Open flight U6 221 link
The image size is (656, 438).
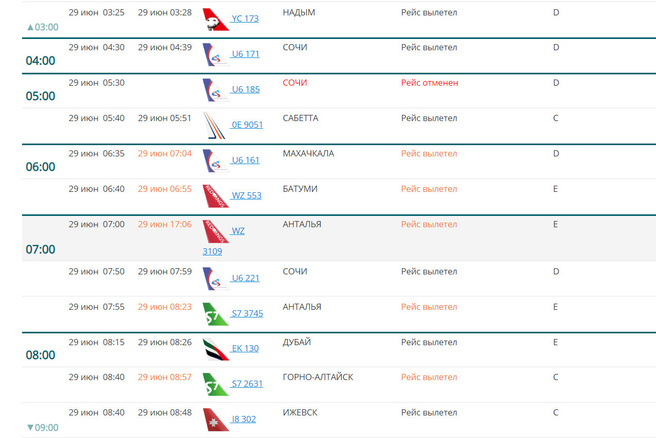245,277
